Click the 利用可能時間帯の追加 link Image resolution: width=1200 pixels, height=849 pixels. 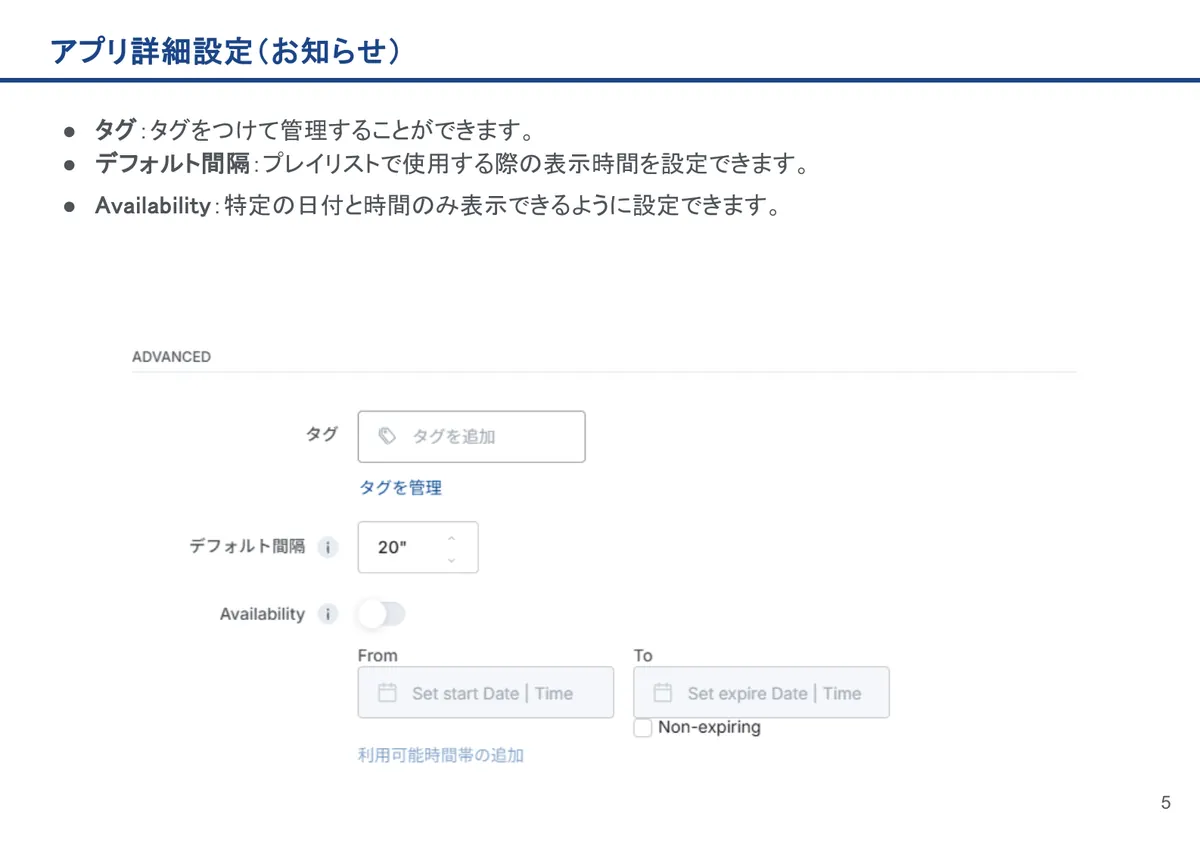tap(441, 755)
